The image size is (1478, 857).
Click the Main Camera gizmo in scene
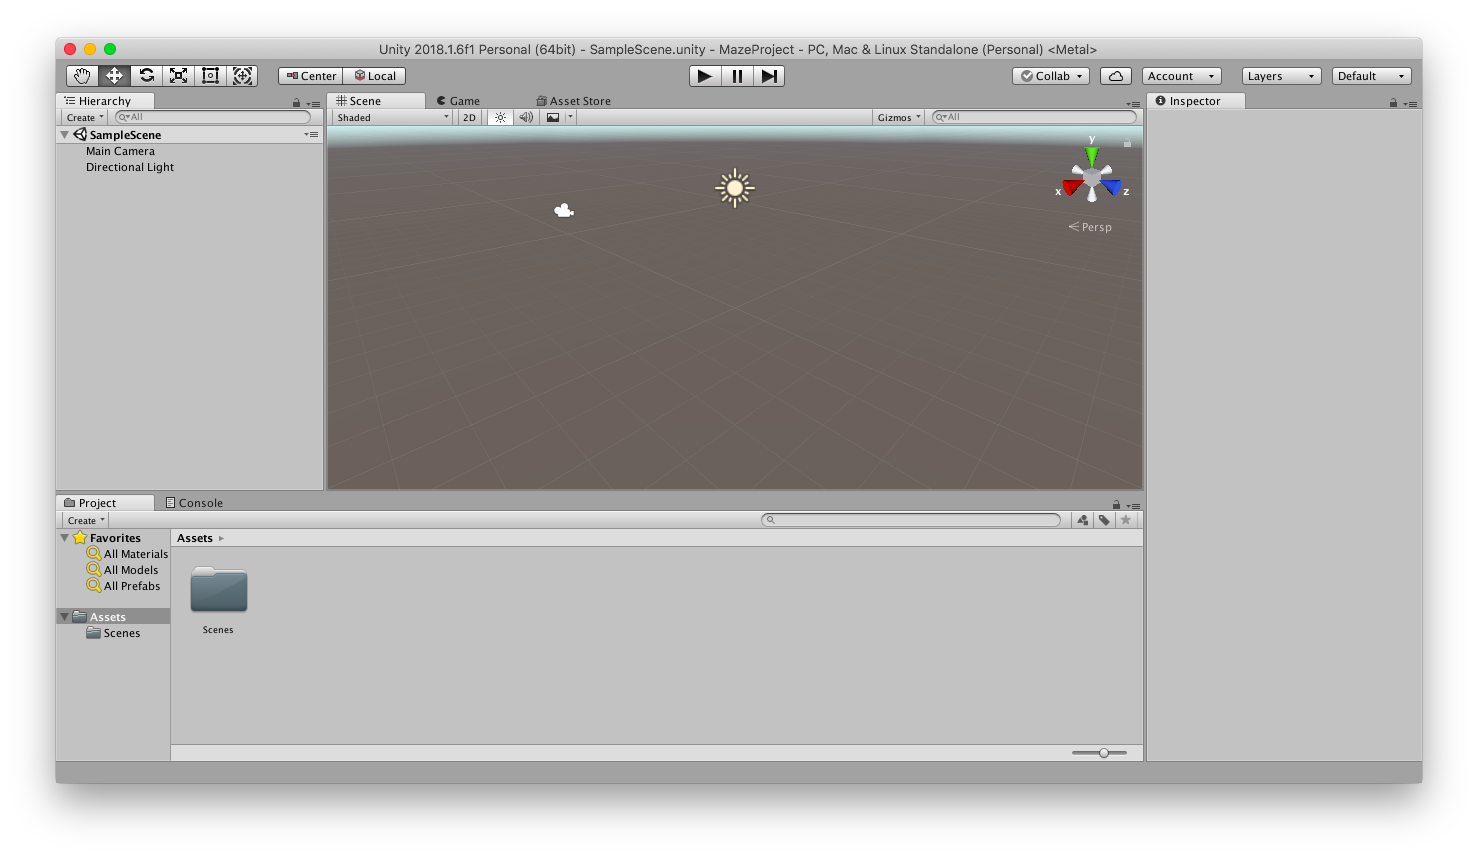(564, 210)
